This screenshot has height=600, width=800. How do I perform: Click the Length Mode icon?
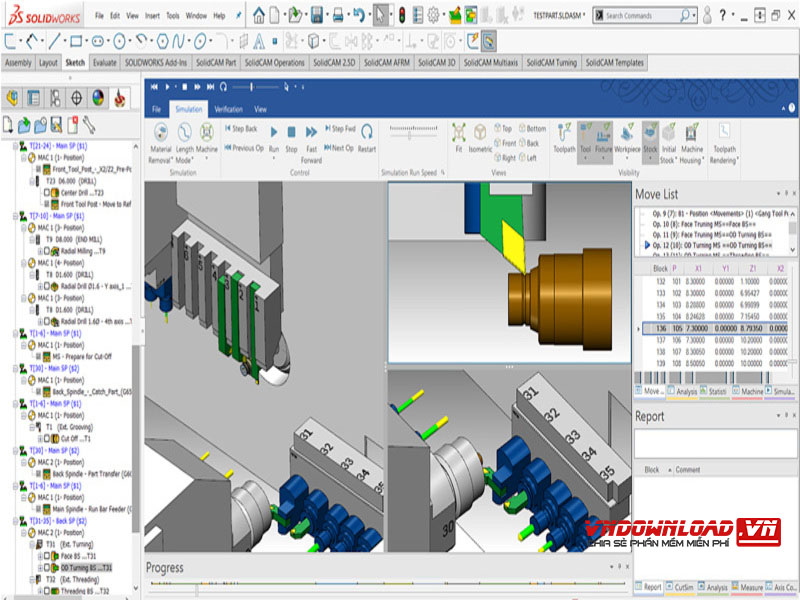(184, 132)
